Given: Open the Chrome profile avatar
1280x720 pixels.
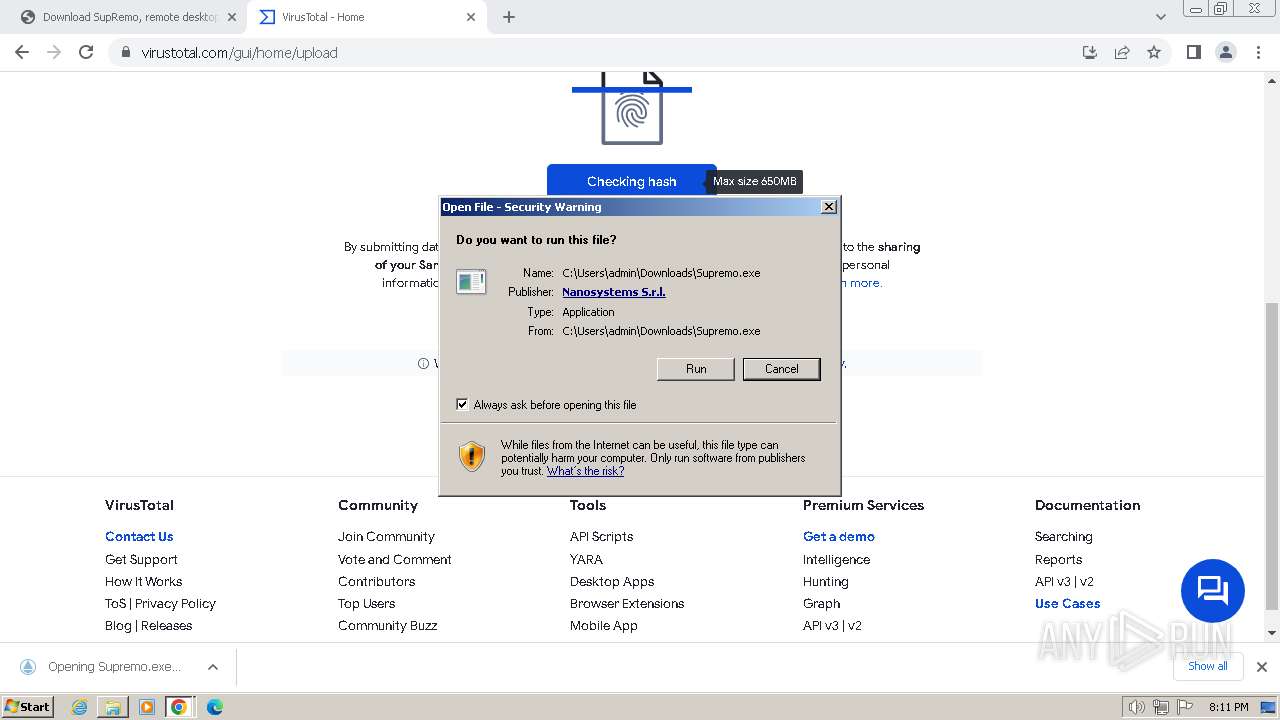Looking at the screenshot, I should [x=1226, y=52].
